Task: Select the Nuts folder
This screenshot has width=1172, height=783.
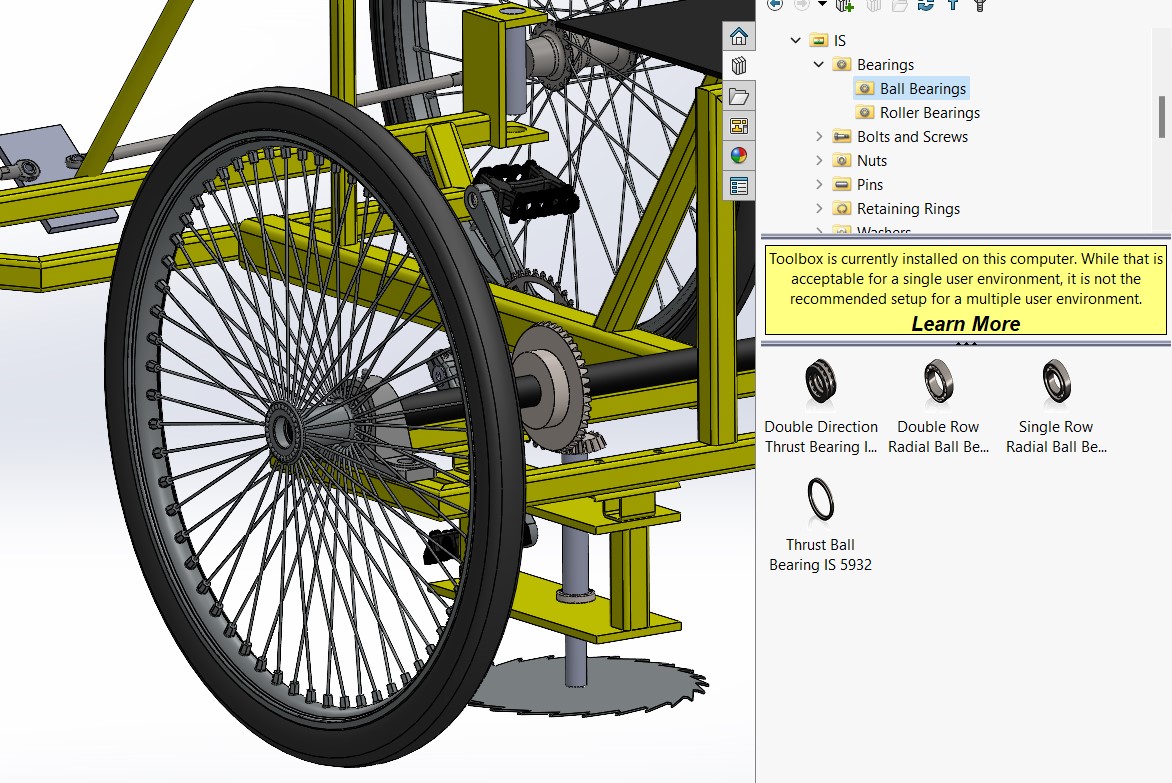Action: point(860,160)
